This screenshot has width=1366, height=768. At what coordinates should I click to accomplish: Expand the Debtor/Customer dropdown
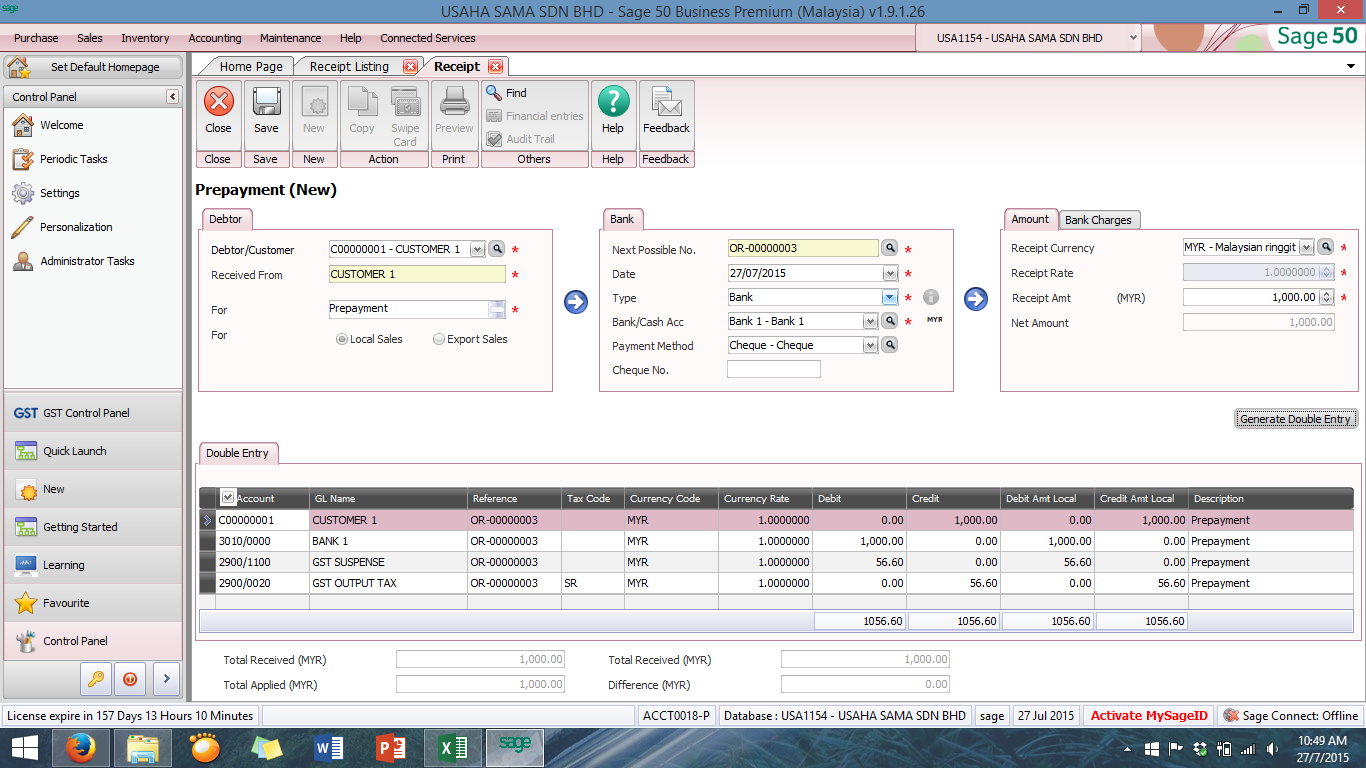pos(477,249)
